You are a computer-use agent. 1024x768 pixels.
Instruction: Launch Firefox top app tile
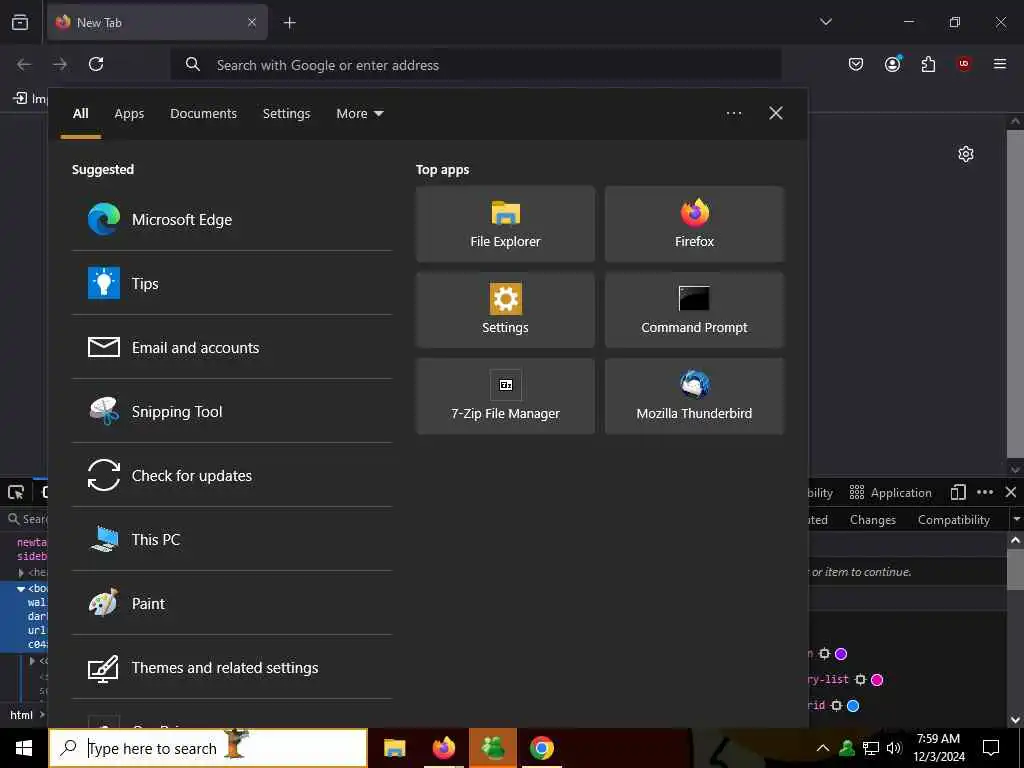694,224
